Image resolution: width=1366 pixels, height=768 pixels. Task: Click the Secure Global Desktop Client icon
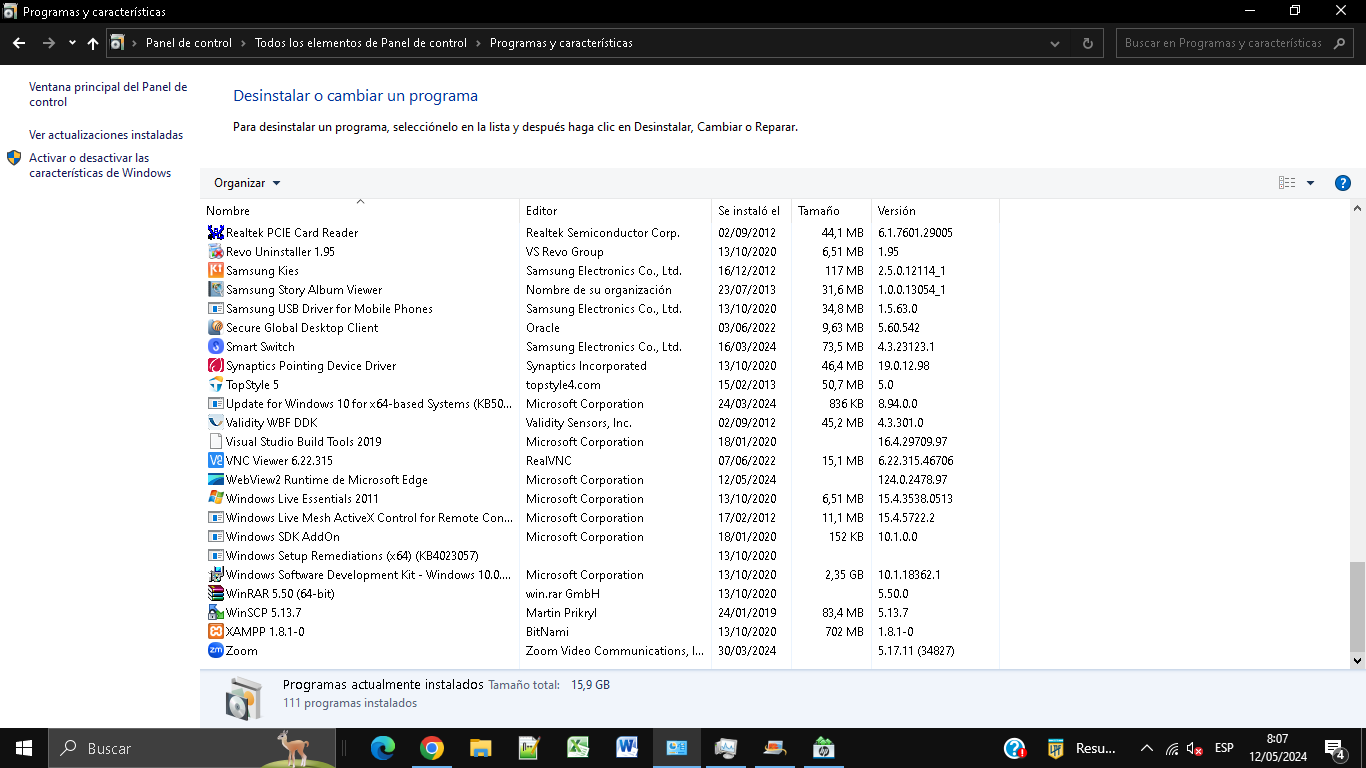[x=215, y=328]
